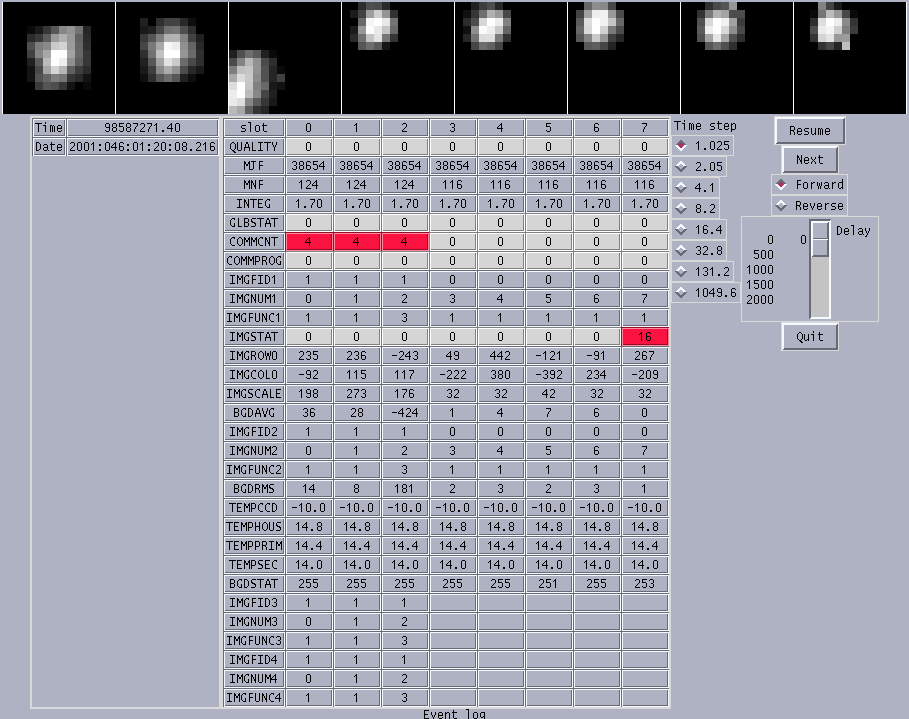Screen dimensions: 909x719
Task: Click the TEMPCCD row label
Action: pos(254,508)
